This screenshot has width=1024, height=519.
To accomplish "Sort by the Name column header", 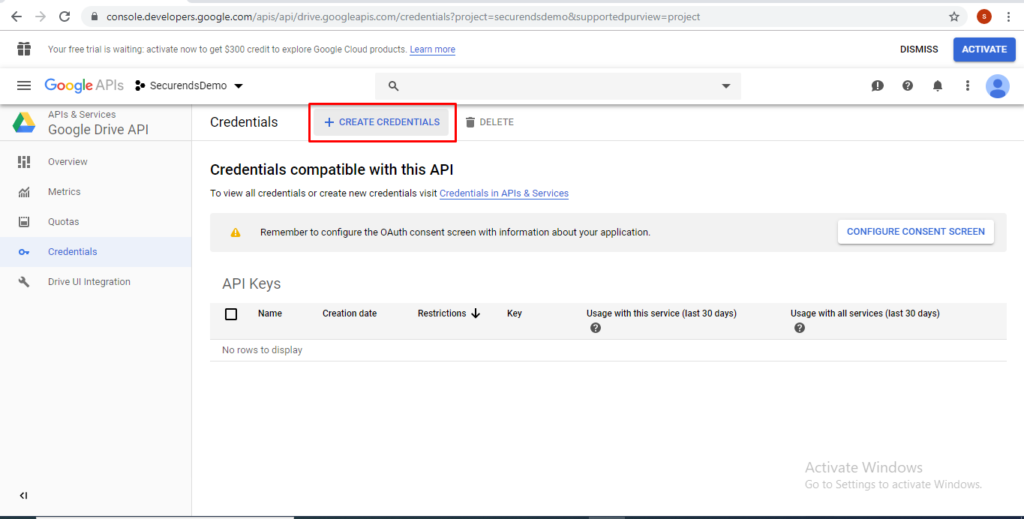I will [x=270, y=313].
